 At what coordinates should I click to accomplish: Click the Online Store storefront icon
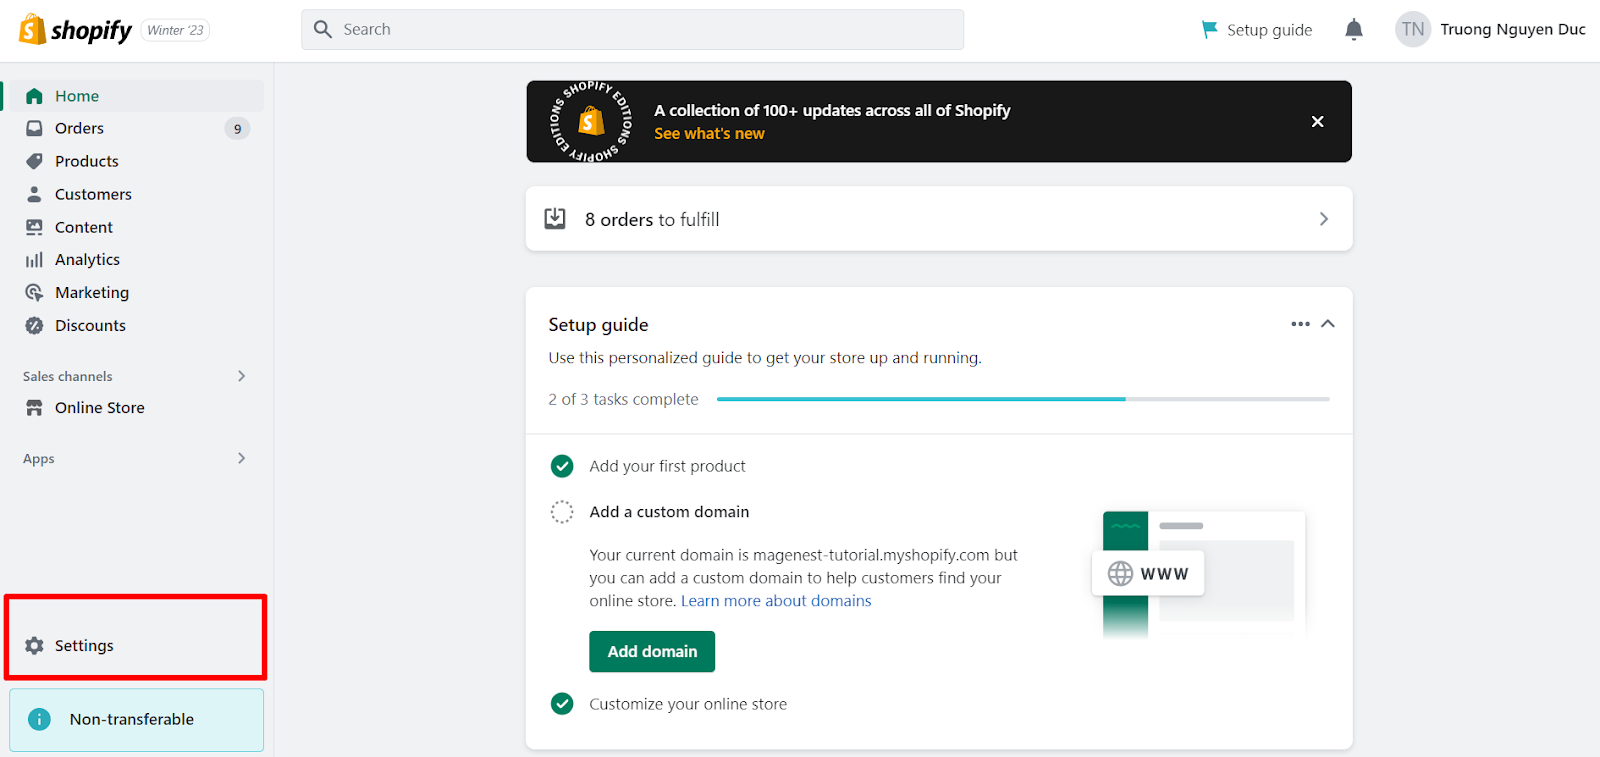(35, 408)
